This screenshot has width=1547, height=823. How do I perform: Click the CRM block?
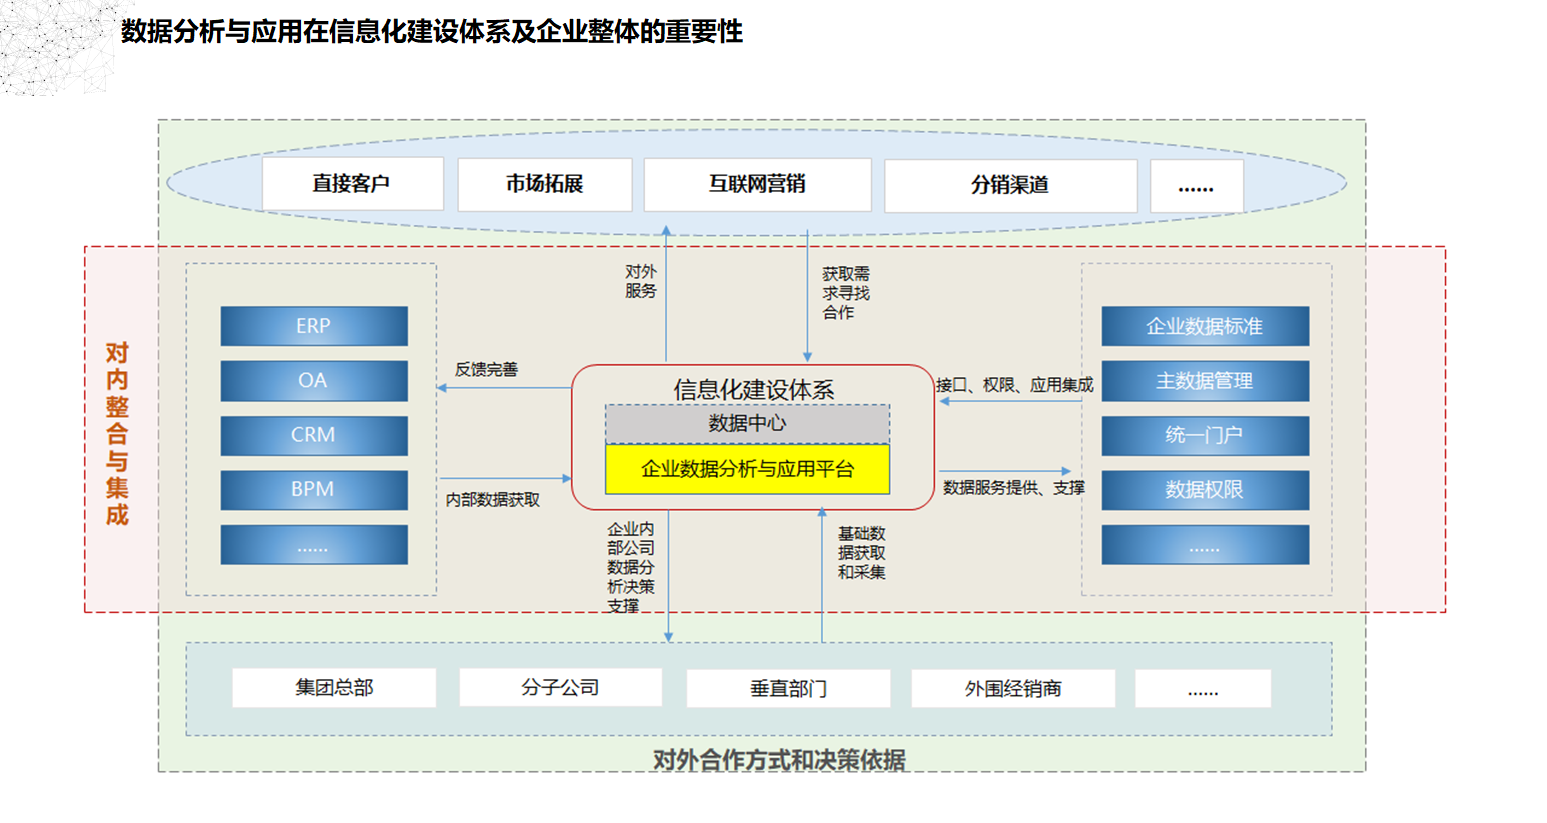point(313,435)
